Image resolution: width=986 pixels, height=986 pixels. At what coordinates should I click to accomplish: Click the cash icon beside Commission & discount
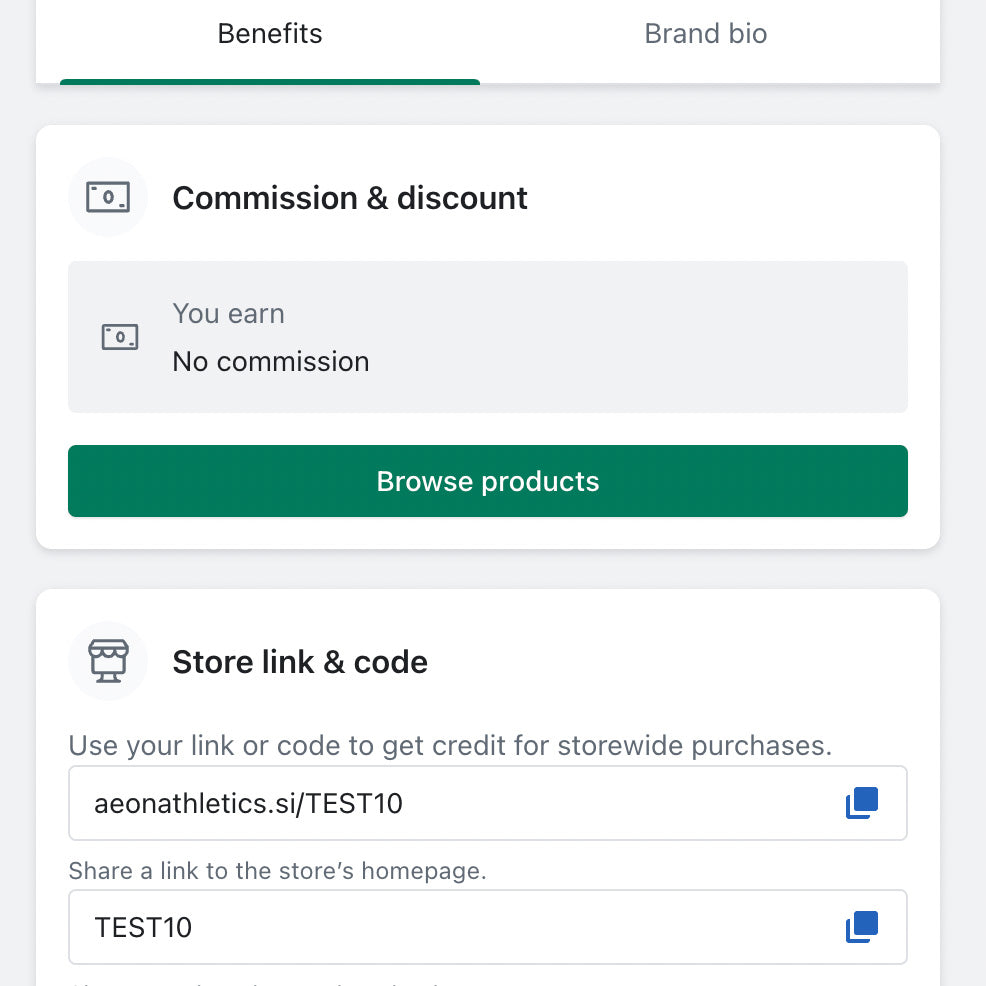pos(108,197)
